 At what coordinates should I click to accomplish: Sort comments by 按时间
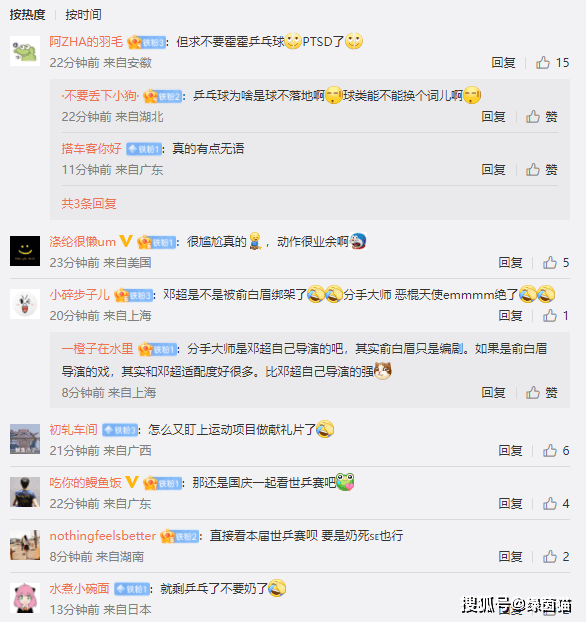[x=83, y=15]
